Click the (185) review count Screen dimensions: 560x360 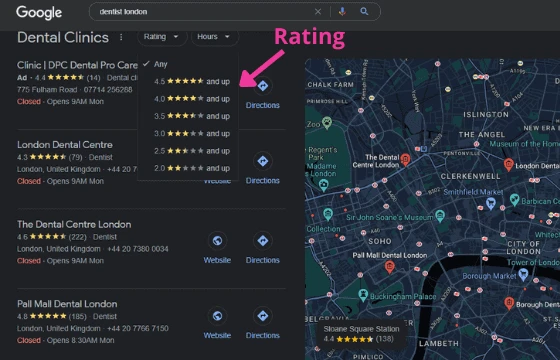[78, 316]
